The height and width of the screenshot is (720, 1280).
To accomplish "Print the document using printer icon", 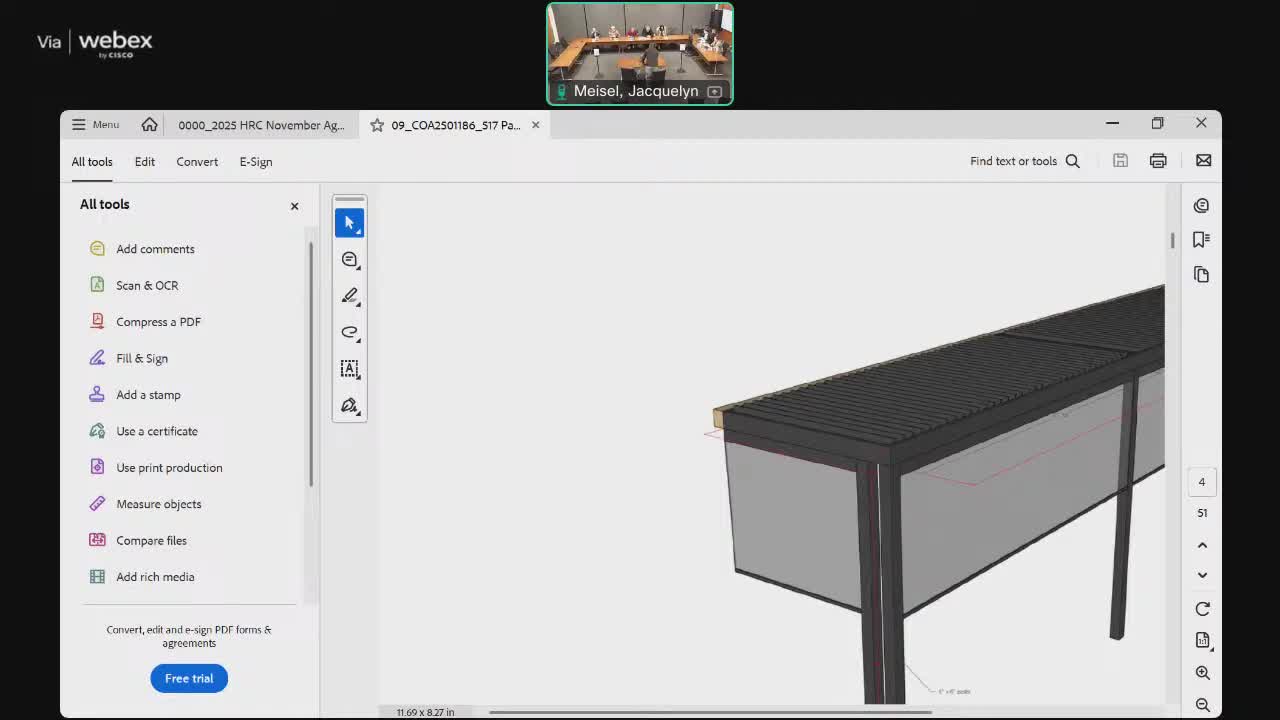I will pos(1158,161).
